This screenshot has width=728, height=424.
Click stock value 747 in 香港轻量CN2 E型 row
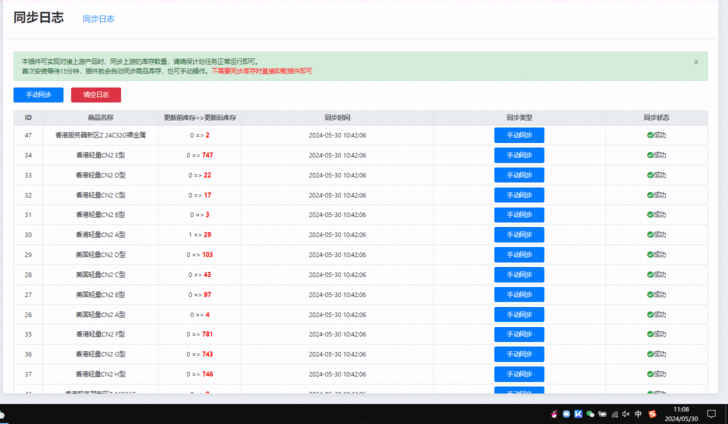(x=207, y=155)
